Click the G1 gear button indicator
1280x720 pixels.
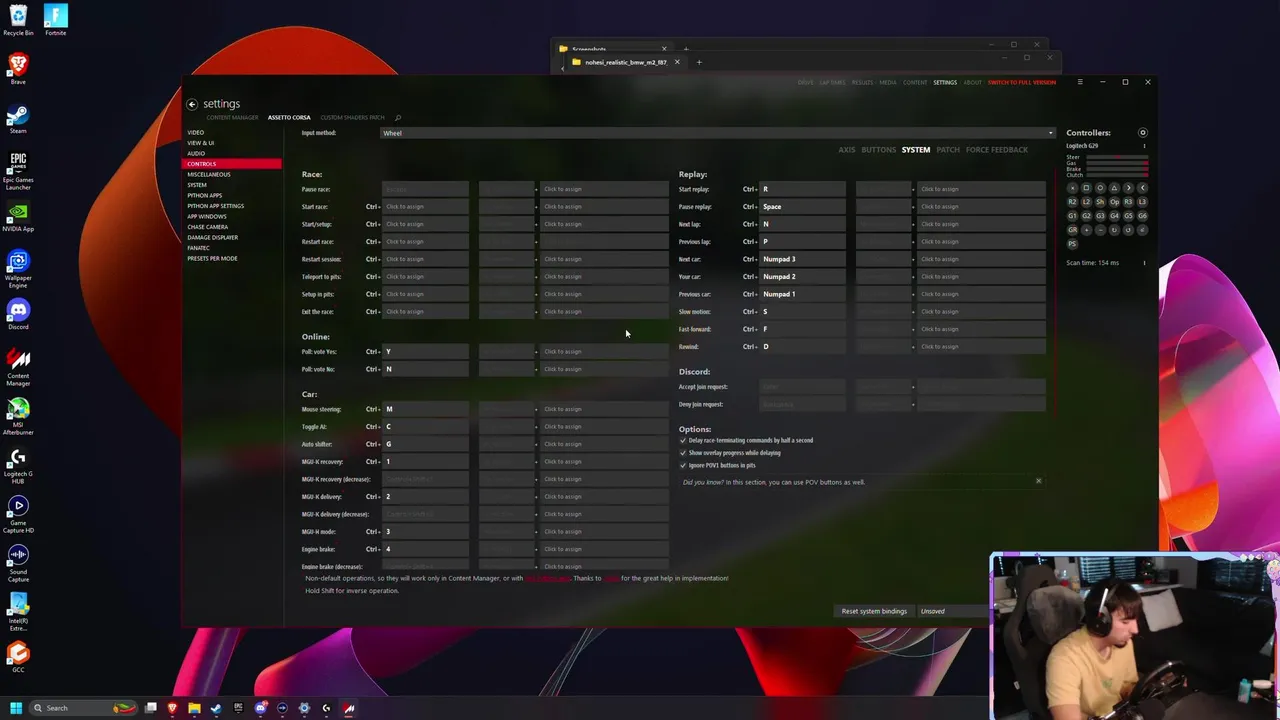tap(1072, 216)
